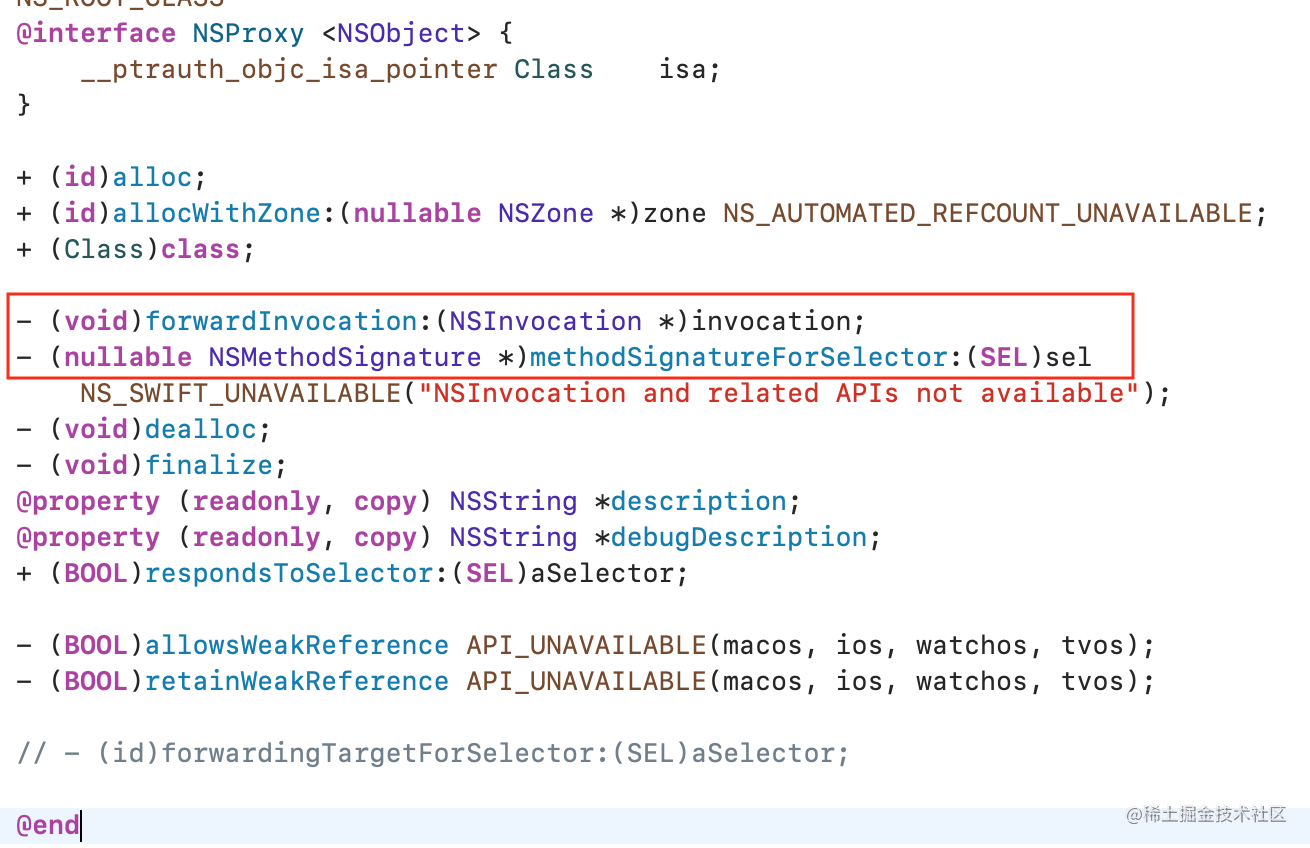Viewport: 1310px width, 848px height.
Task: Select the NSProxy class name
Action: 249,33
